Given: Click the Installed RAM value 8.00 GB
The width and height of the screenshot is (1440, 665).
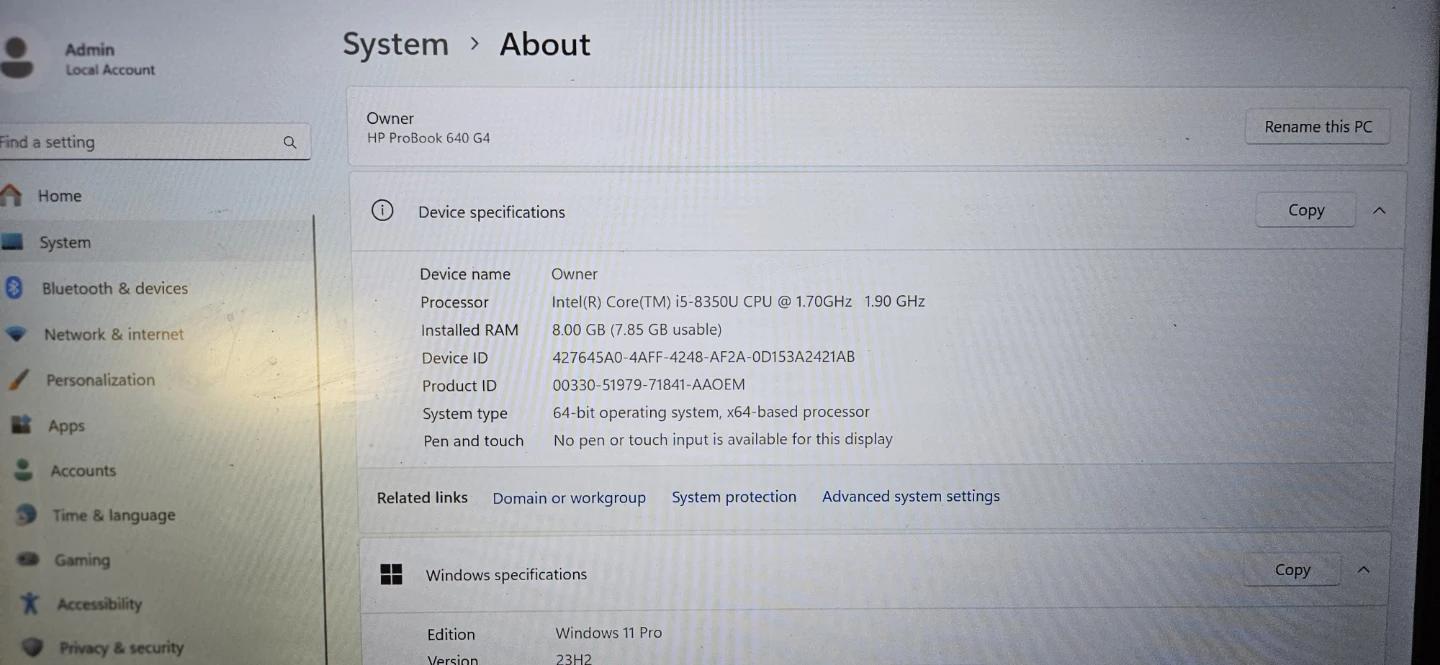Looking at the screenshot, I should [x=637, y=329].
